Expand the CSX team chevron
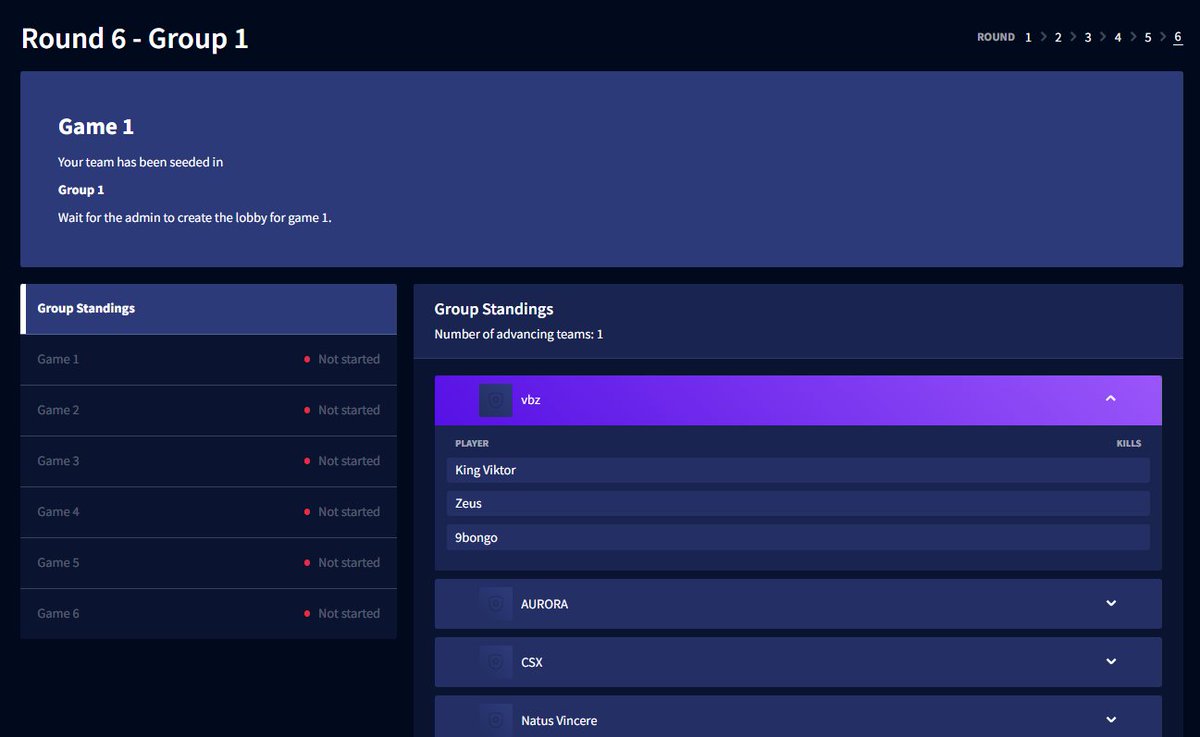 point(1110,661)
